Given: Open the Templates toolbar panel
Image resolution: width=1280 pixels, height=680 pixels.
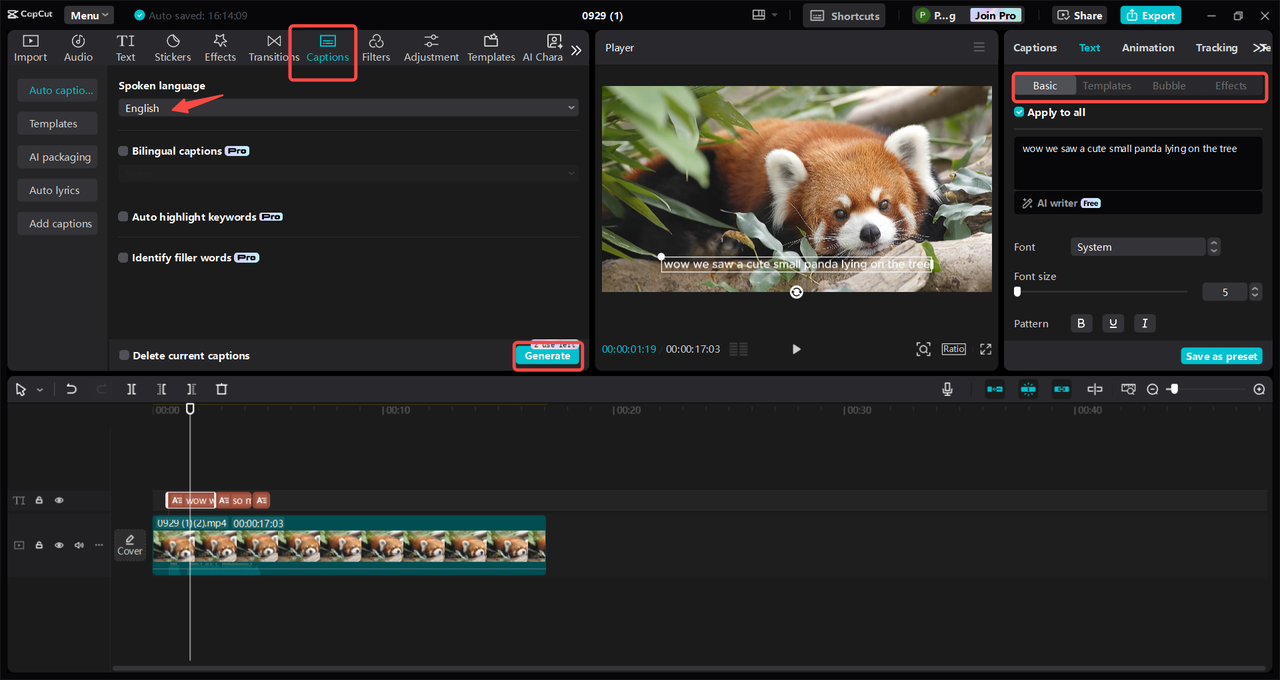Looking at the screenshot, I should 491,48.
